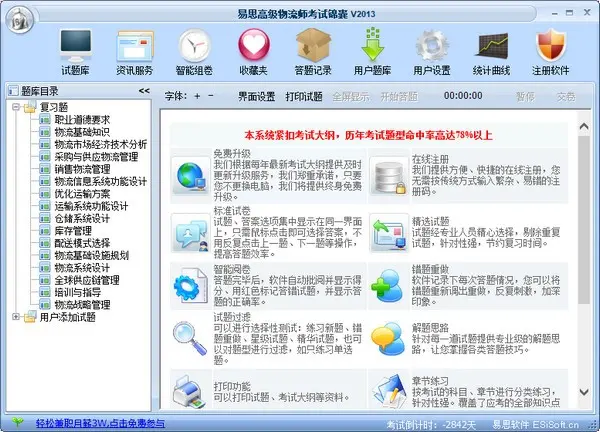The height and width of the screenshot is (432, 600).
Task: Select 物流基础知识 in the tree
Action: (x=82, y=132)
